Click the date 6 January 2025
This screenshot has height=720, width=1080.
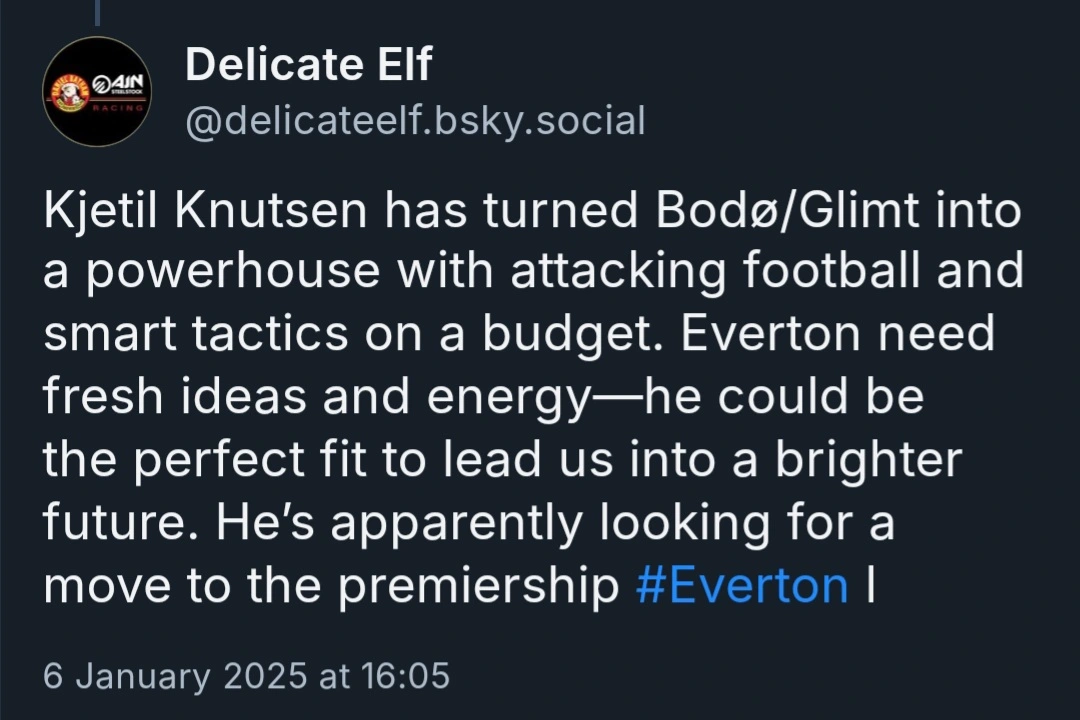[175, 676]
